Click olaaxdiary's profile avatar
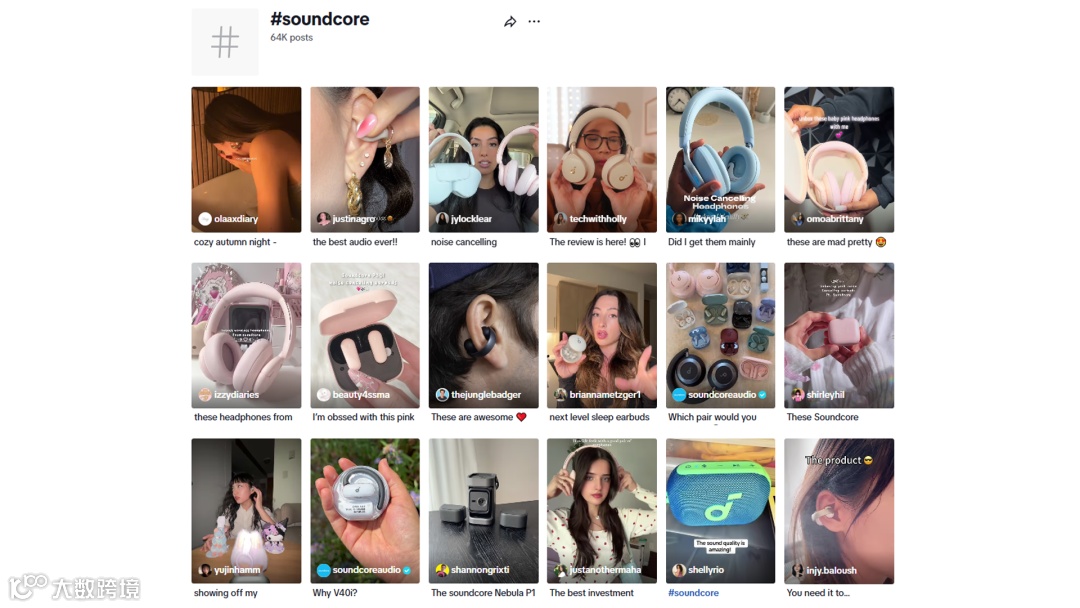Viewport: 1080px width, 608px height. coord(205,219)
